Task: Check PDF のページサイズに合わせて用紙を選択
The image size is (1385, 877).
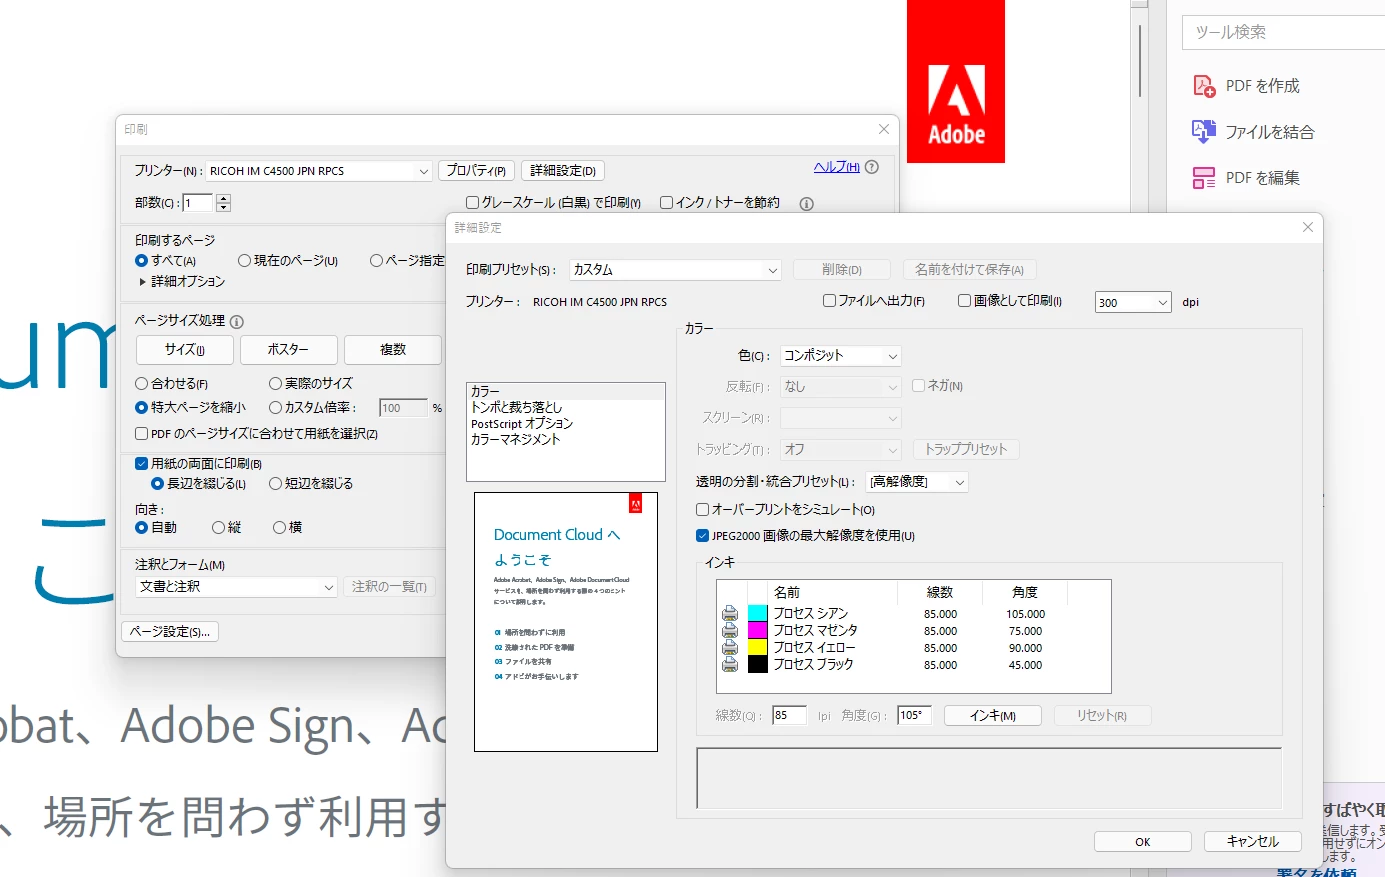Action: (x=141, y=434)
